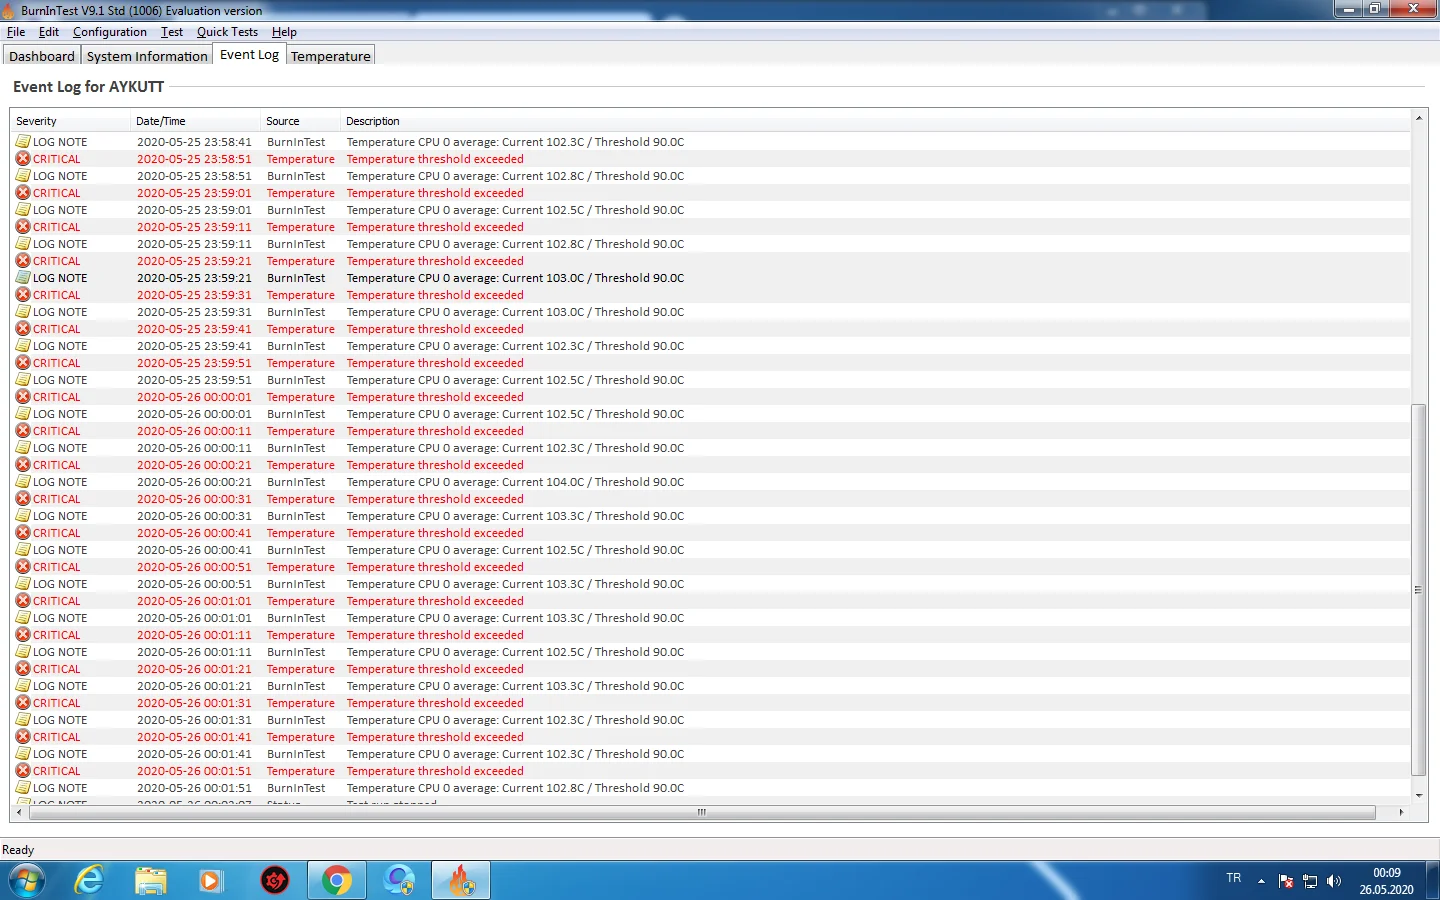Viewport: 1440px width, 900px height.
Task: Click the CRITICAL error icon at 00:01:51
Action: click(x=23, y=770)
